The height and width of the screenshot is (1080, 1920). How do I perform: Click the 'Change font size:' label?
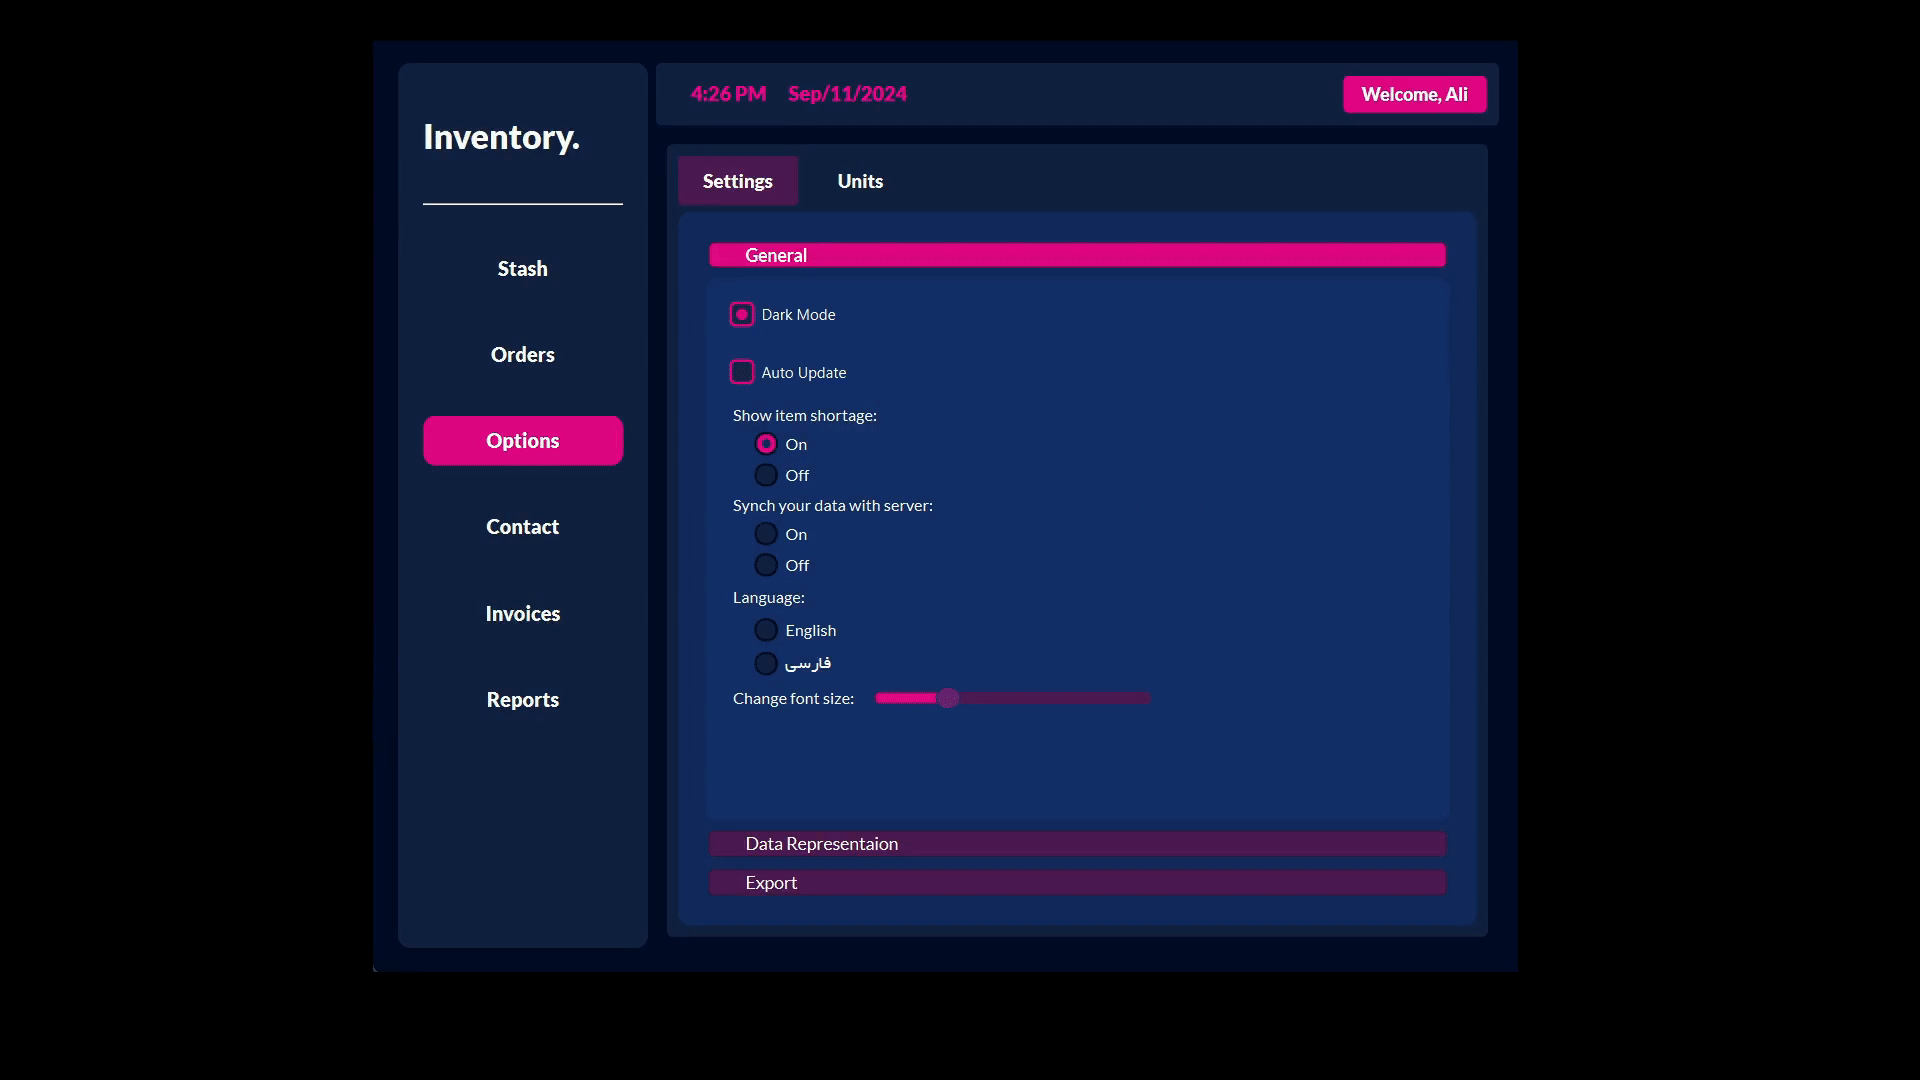coord(793,699)
